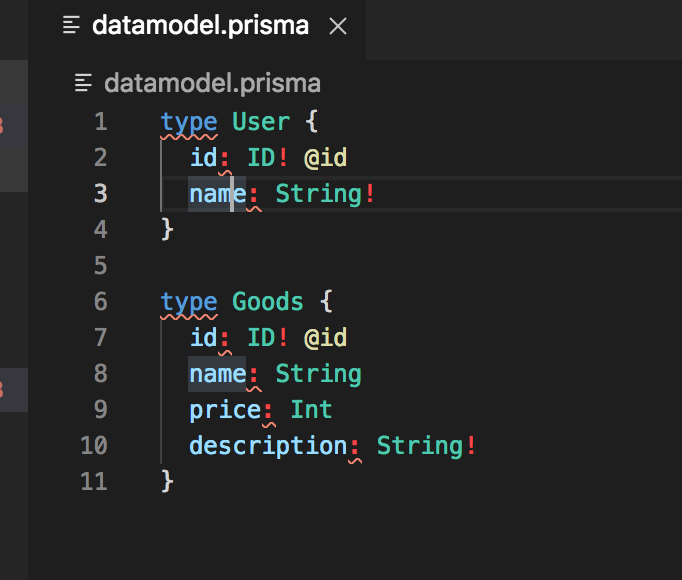Close the datamodel.prisma editor tab
Screen dimensions: 682x580
pos(338,27)
